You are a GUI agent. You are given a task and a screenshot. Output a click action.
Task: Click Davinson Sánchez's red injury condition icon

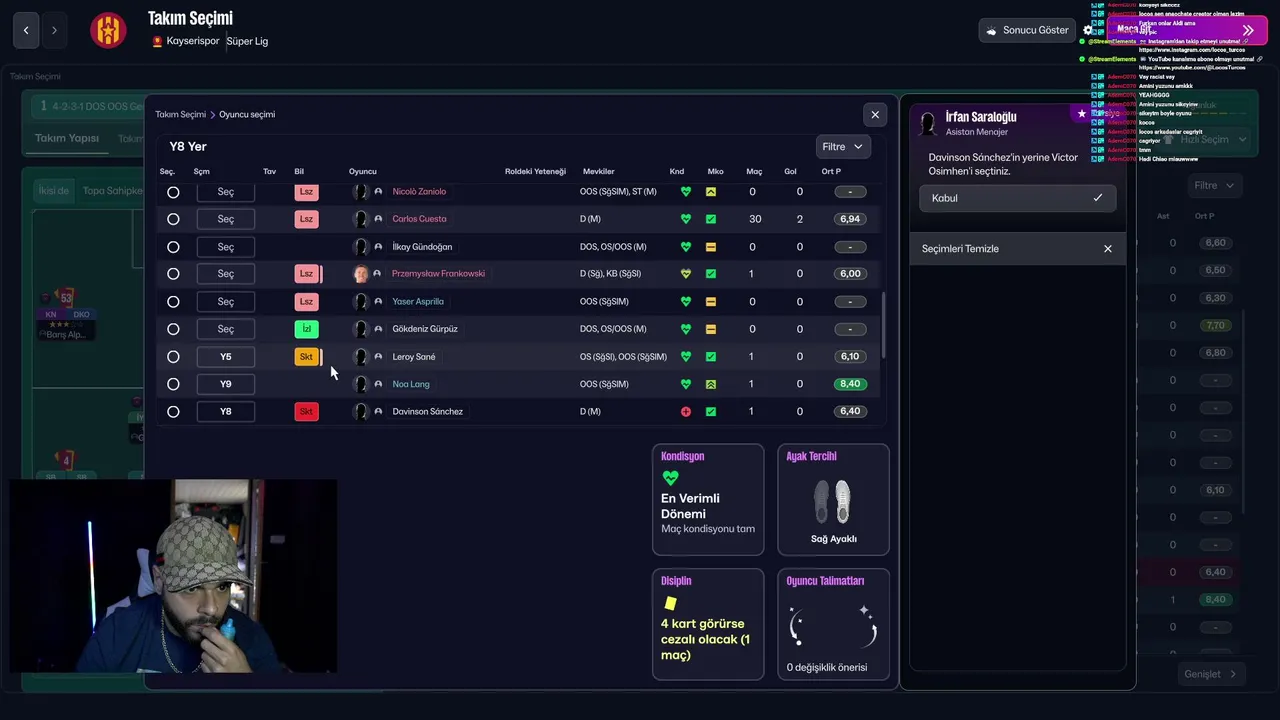click(x=686, y=412)
